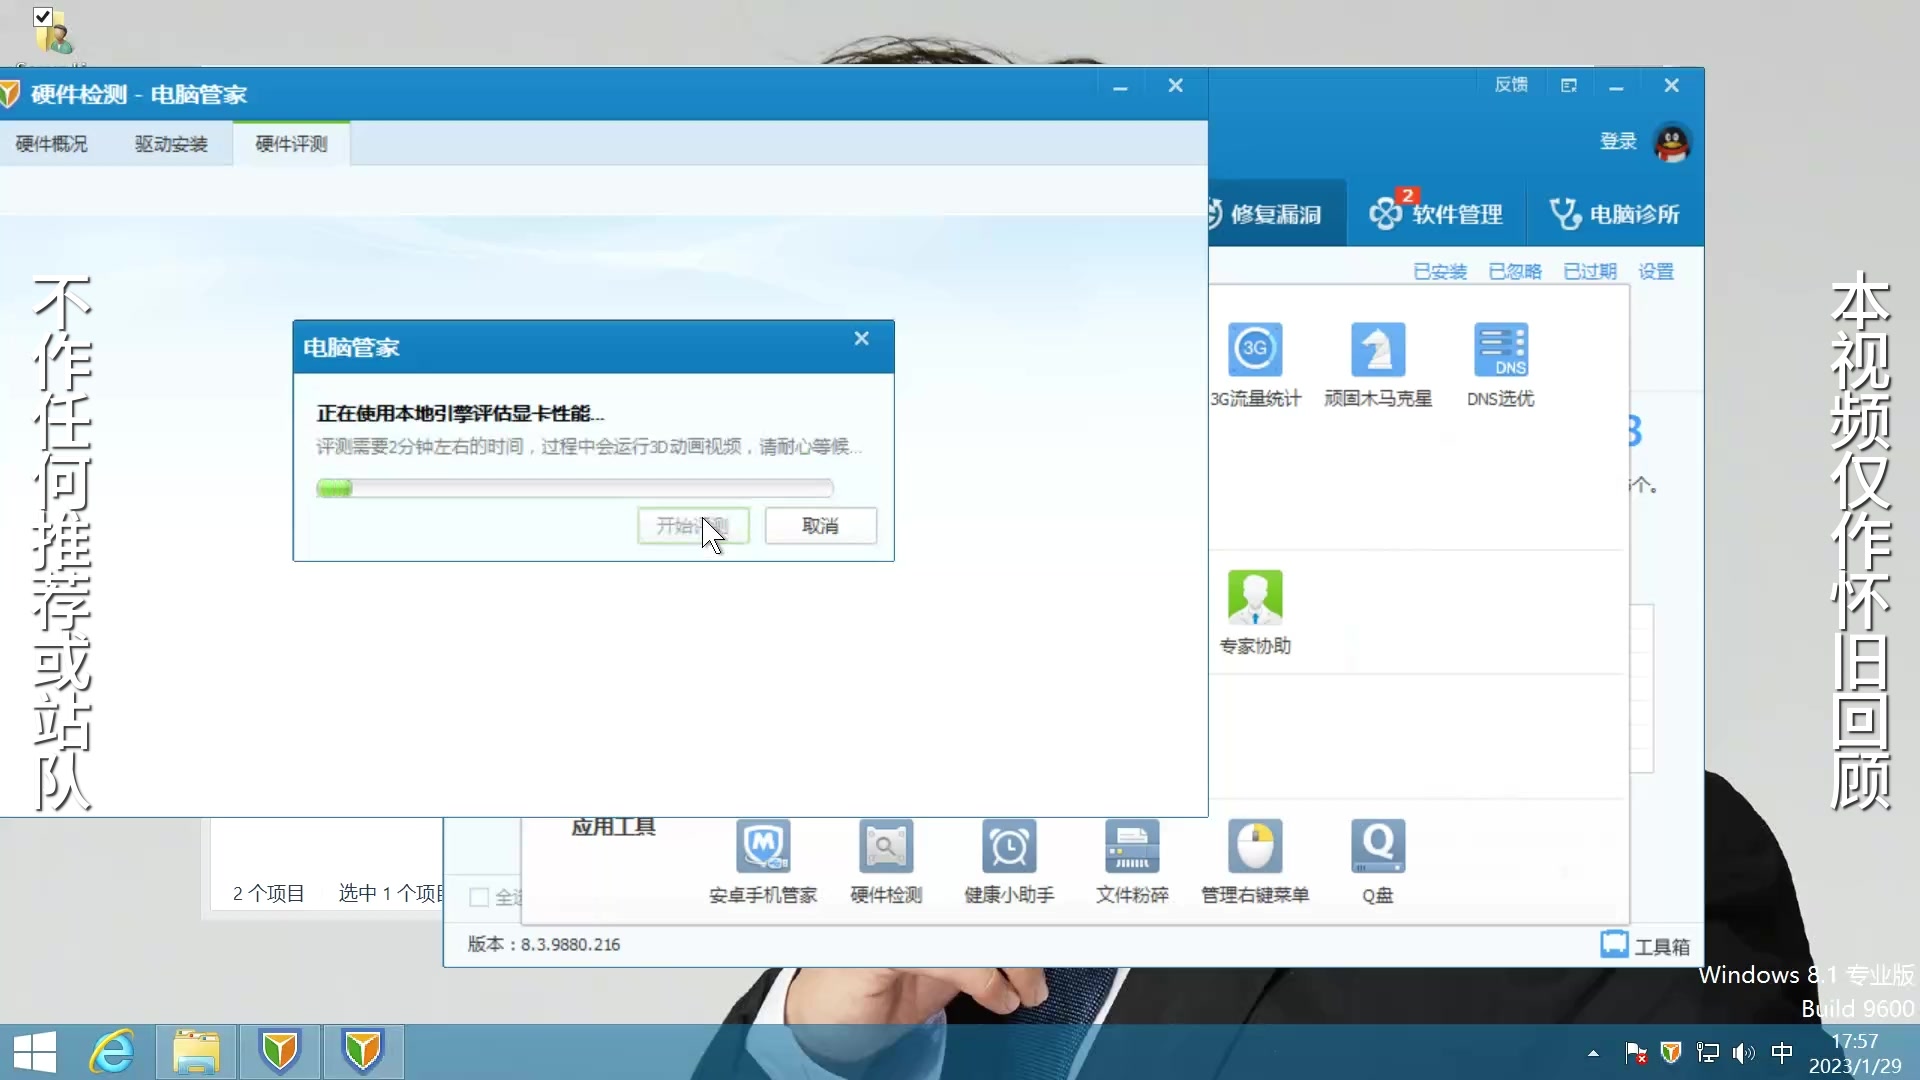
Task: Click the 应用工具 heading
Action: click(x=613, y=827)
